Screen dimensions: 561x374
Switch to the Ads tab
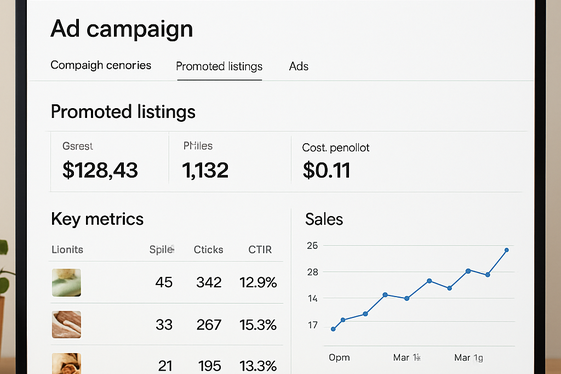(x=299, y=66)
